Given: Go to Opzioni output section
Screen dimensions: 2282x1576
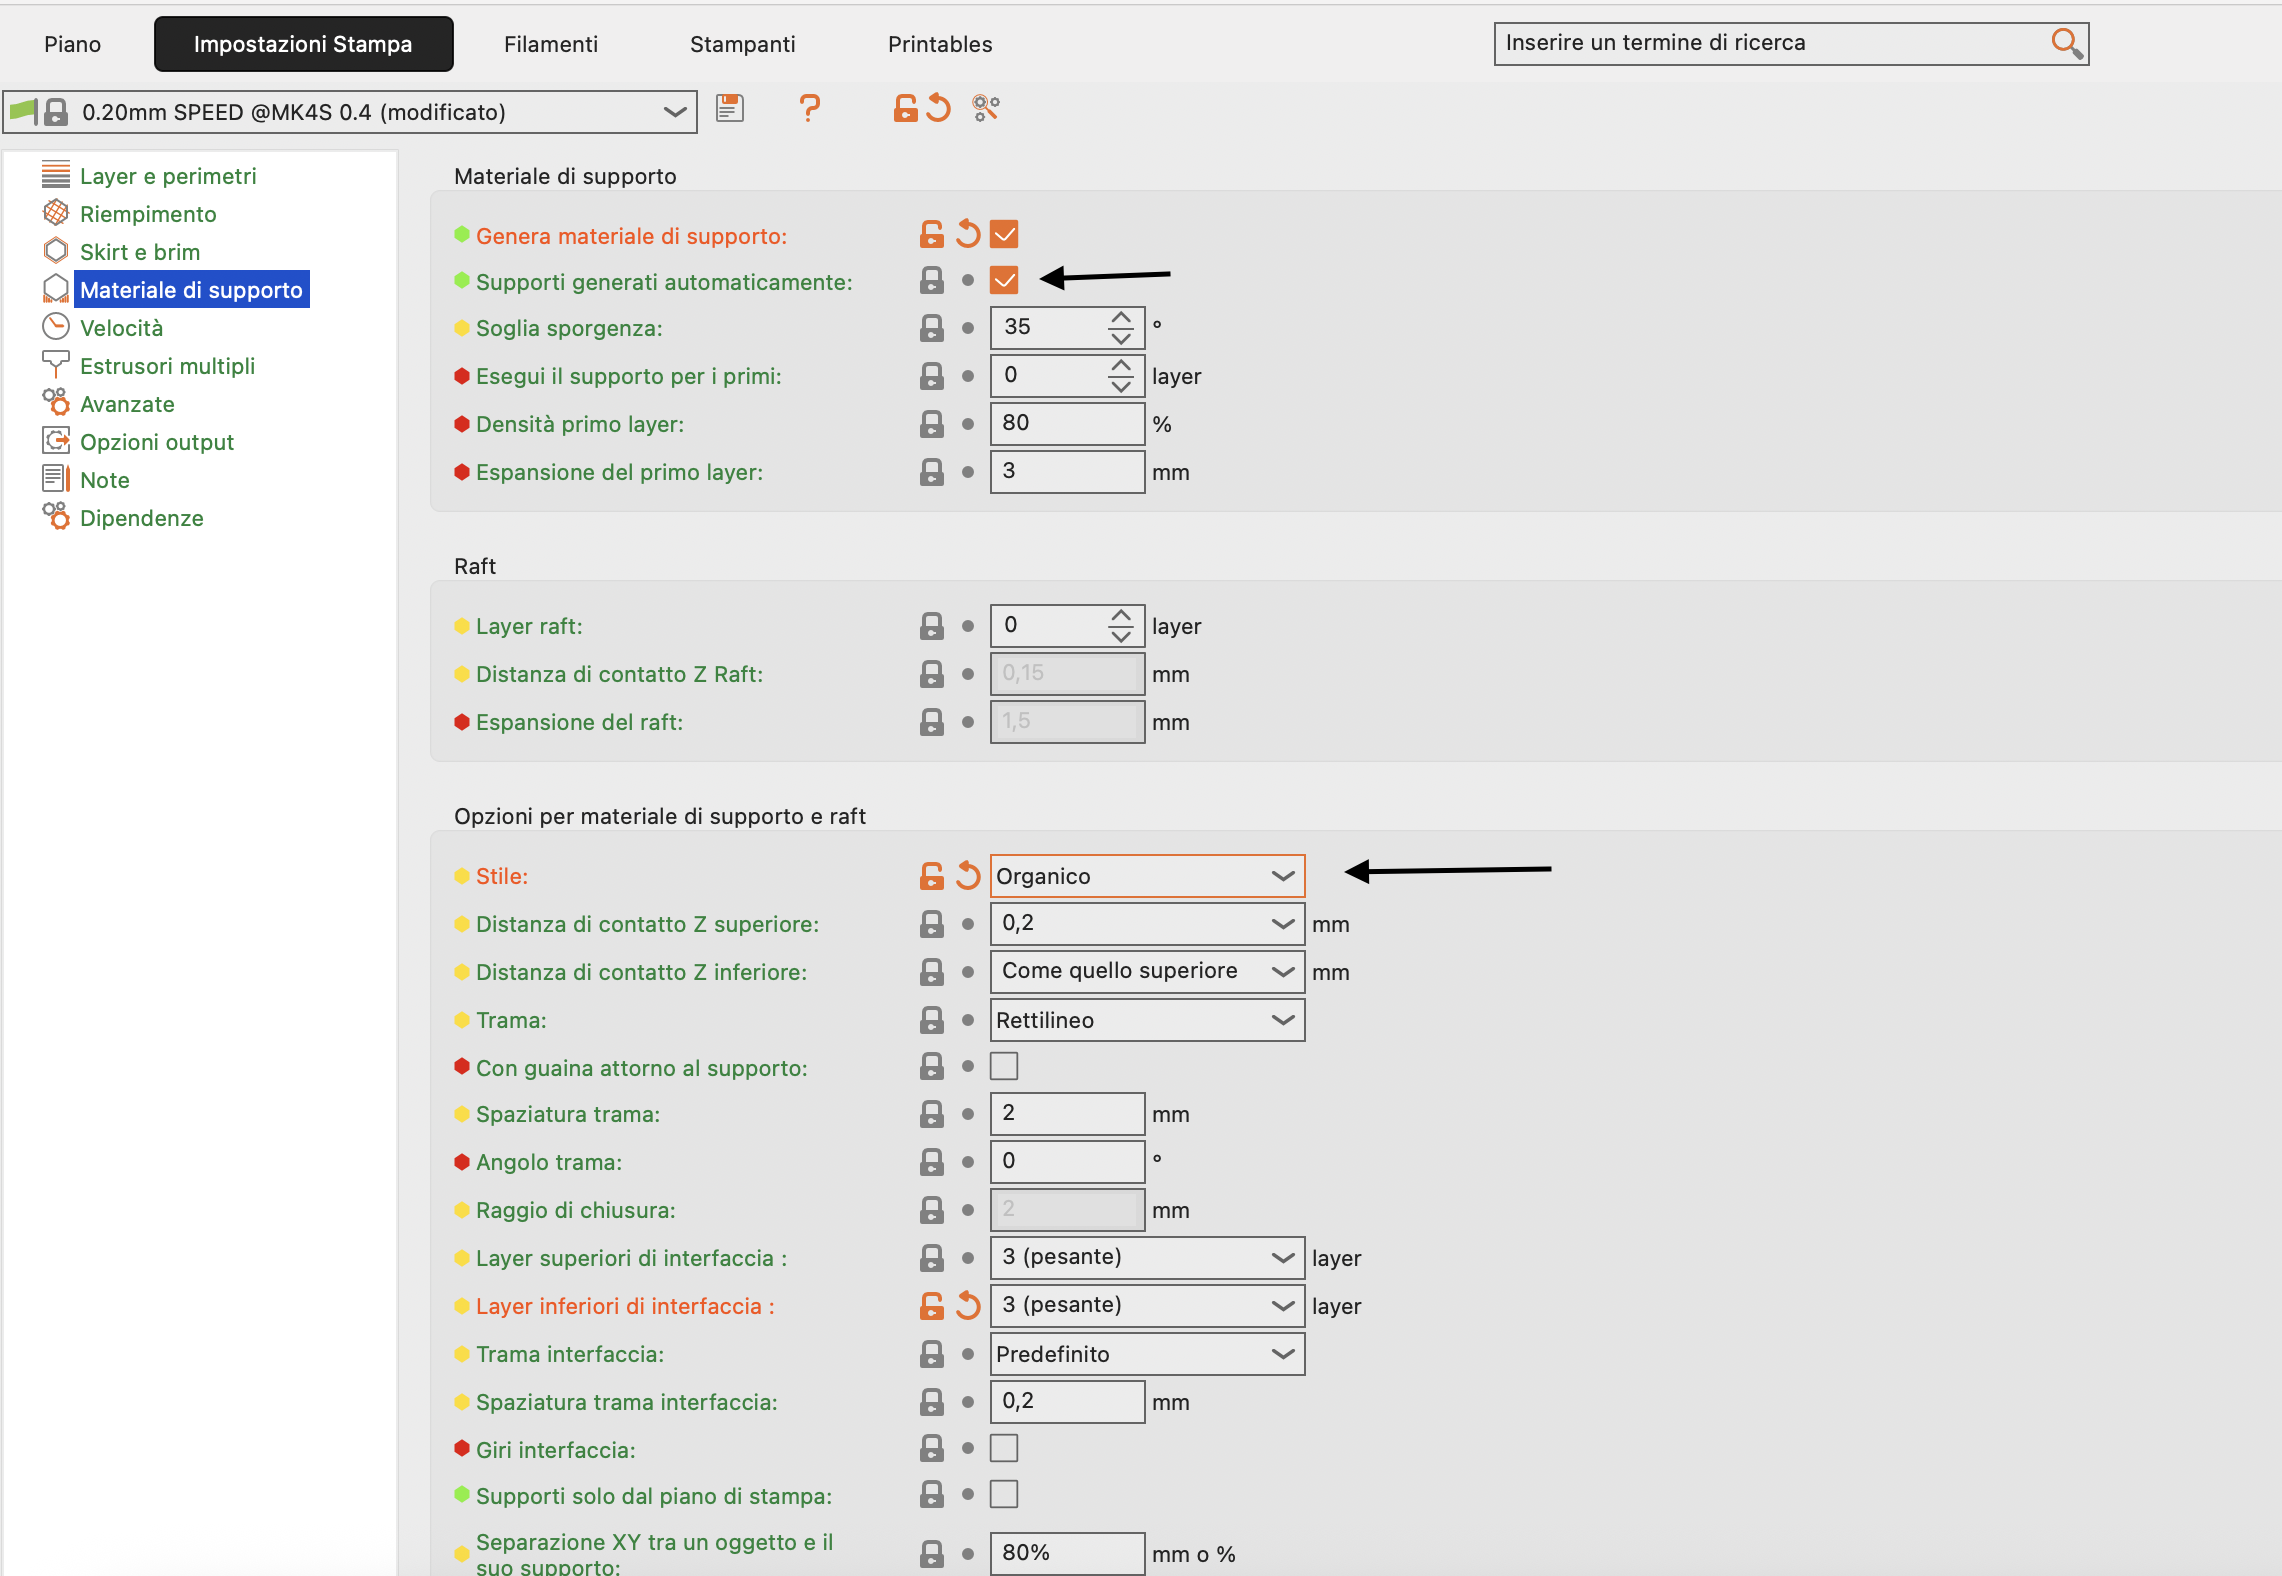Looking at the screenshot, I should pyautogui.click(x=156, y=442).
